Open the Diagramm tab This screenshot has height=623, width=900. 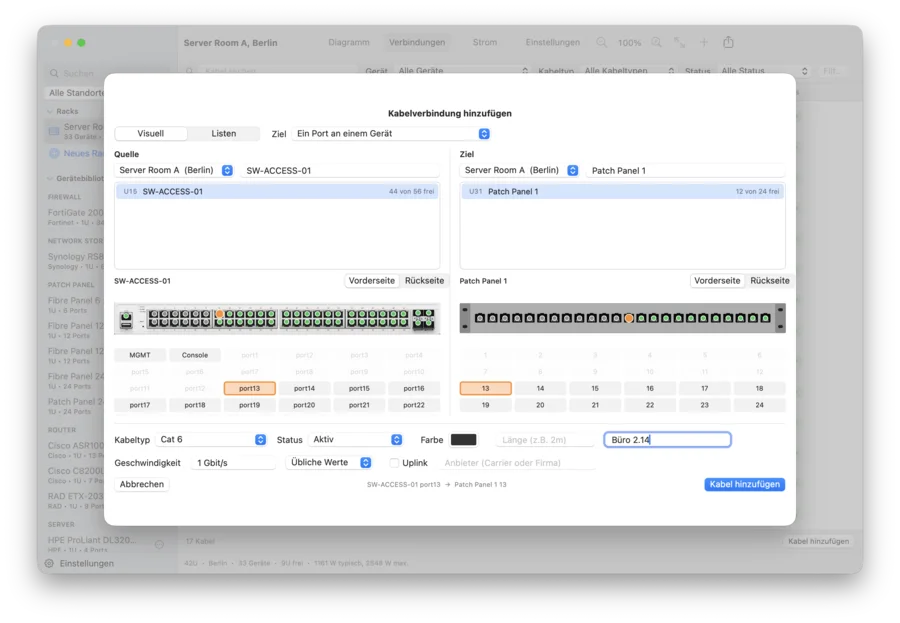349,42
